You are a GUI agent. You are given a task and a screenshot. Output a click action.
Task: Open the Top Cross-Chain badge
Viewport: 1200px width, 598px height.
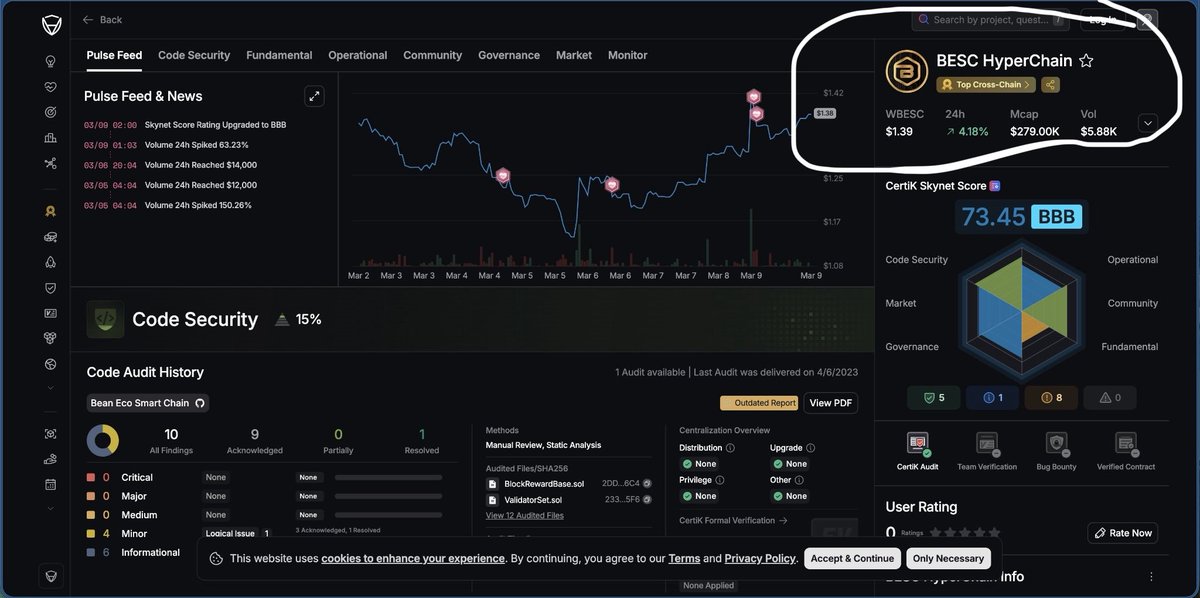[x=985, y=85]
